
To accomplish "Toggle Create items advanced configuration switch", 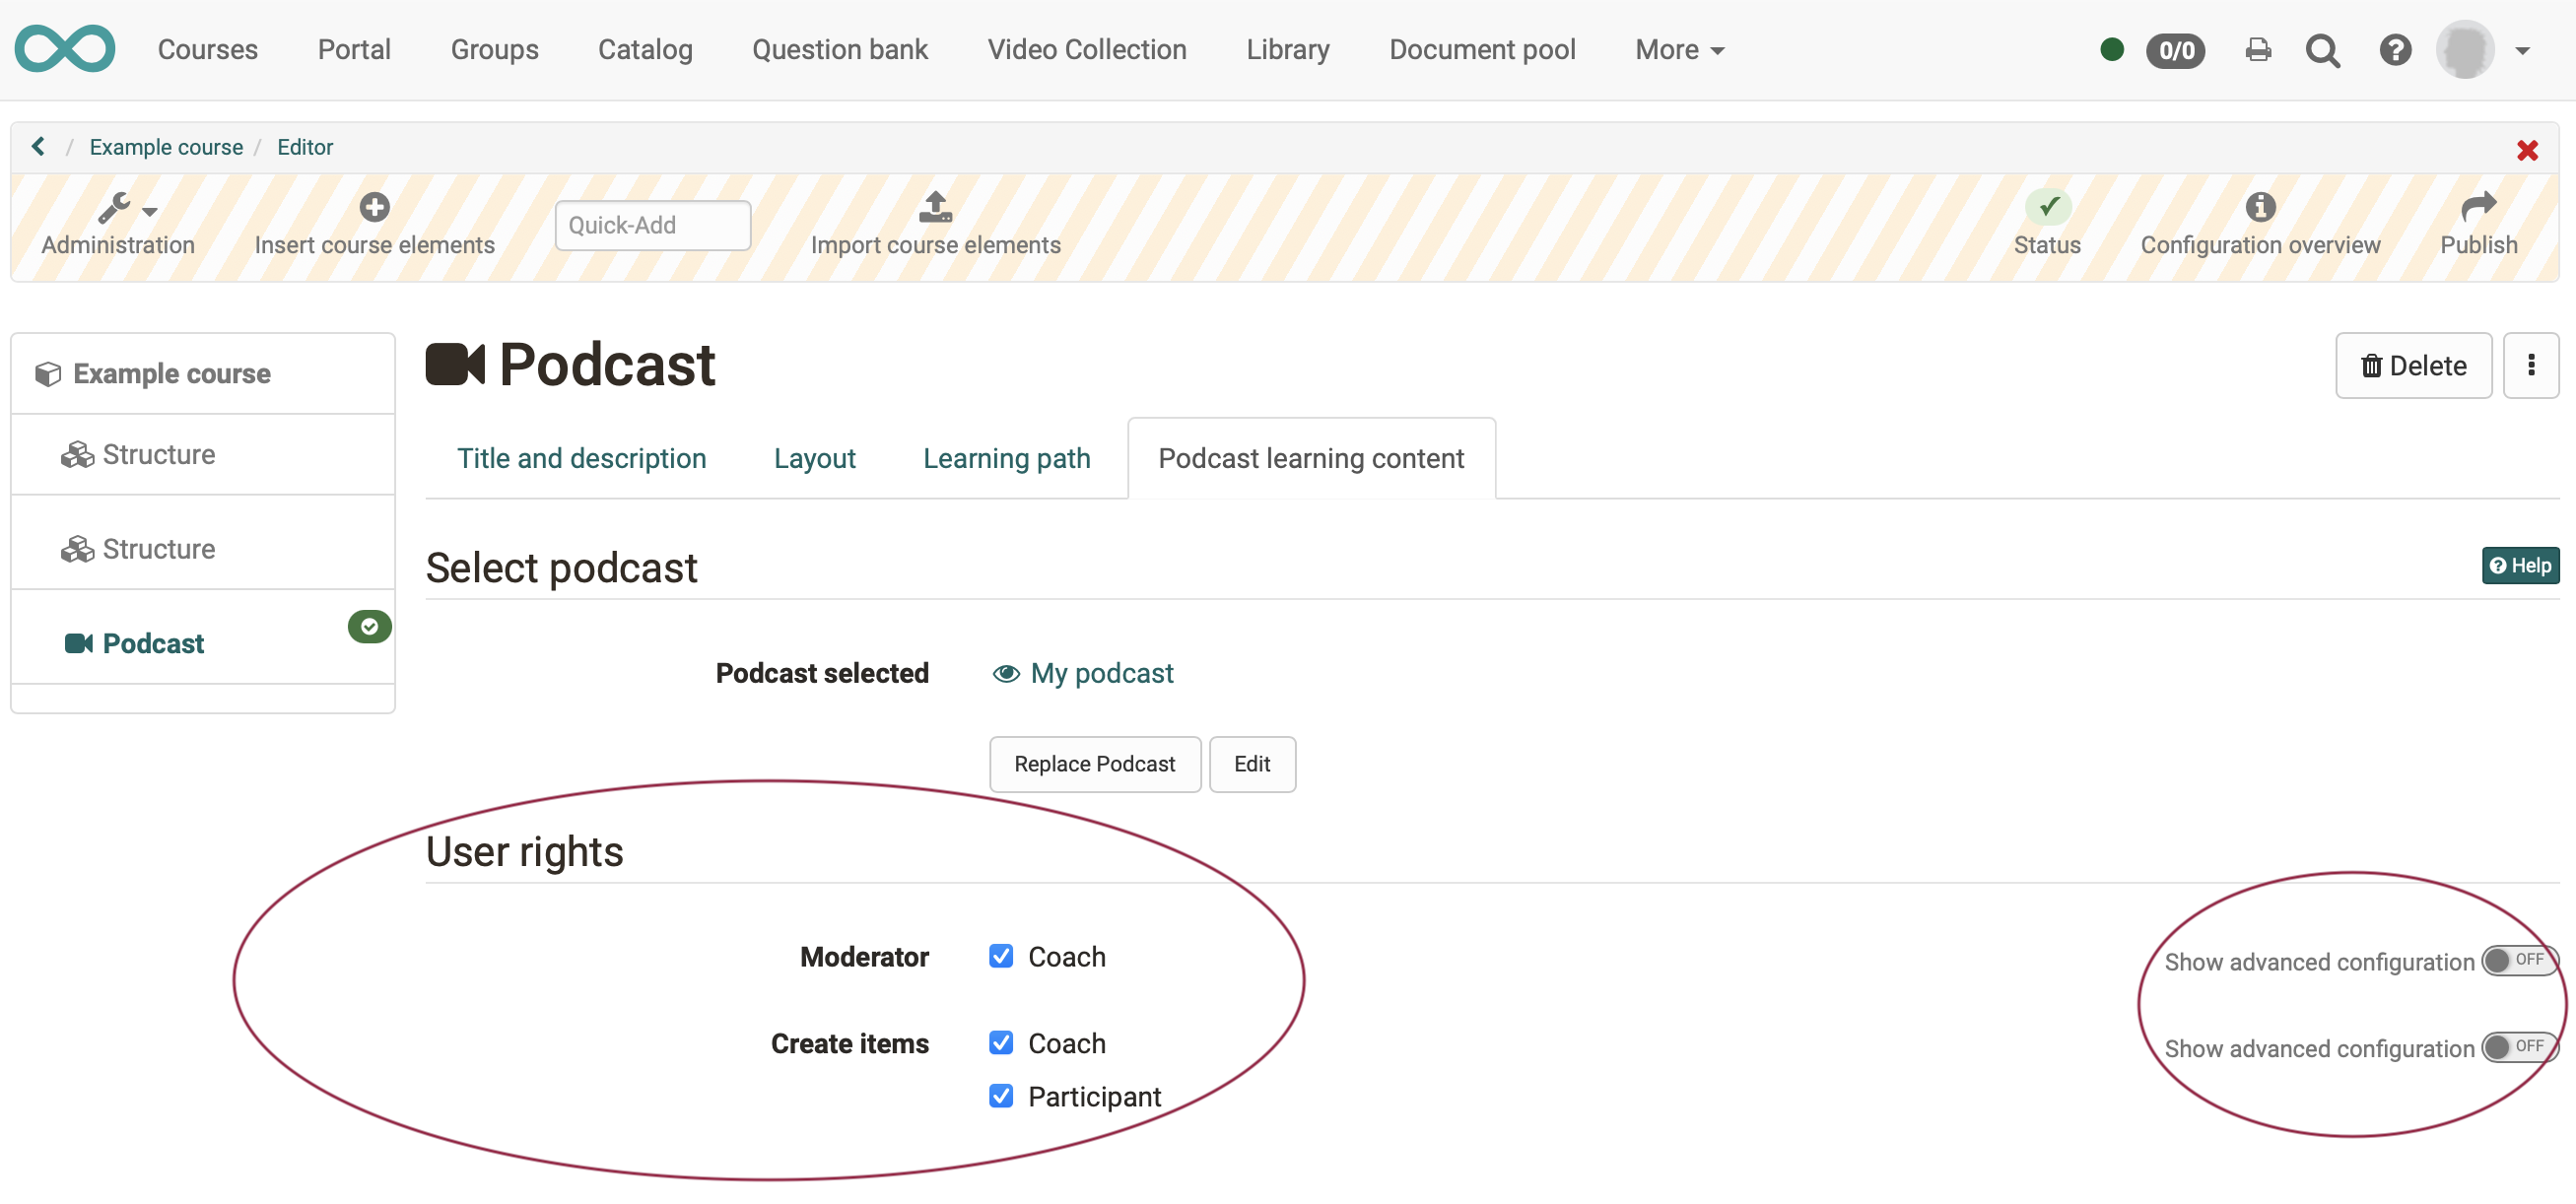I will point(2517,1047).
